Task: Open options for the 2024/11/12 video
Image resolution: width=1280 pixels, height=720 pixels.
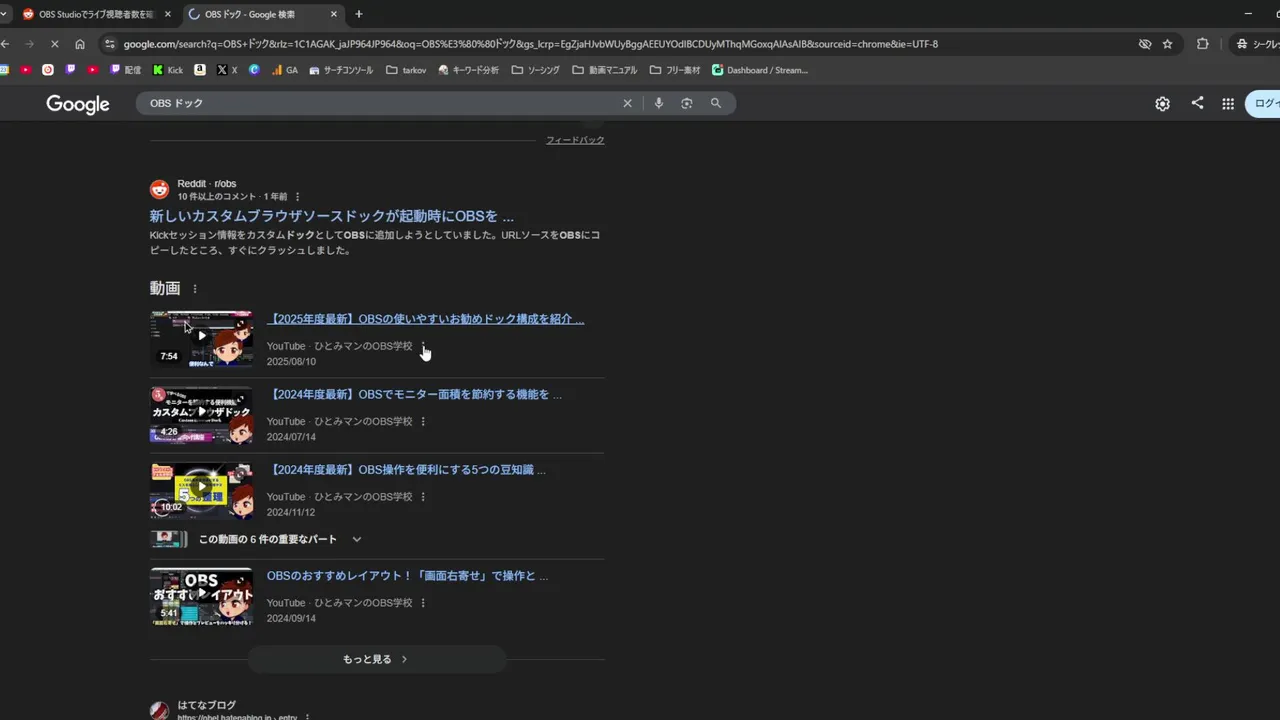Action: [x=423, y=497]
